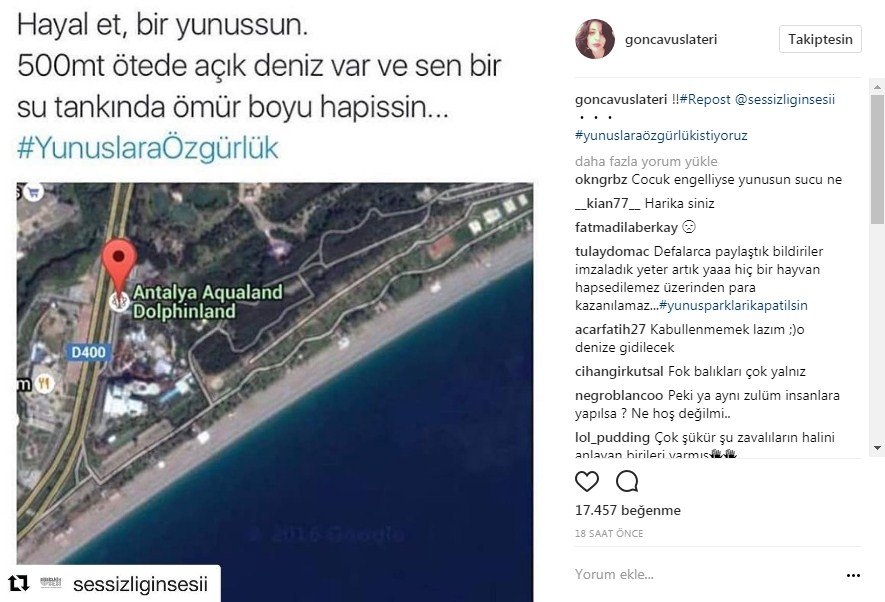Screen dimensions: 885x602
Task: Click the restaurant fork icon on map
Action: 45,384
